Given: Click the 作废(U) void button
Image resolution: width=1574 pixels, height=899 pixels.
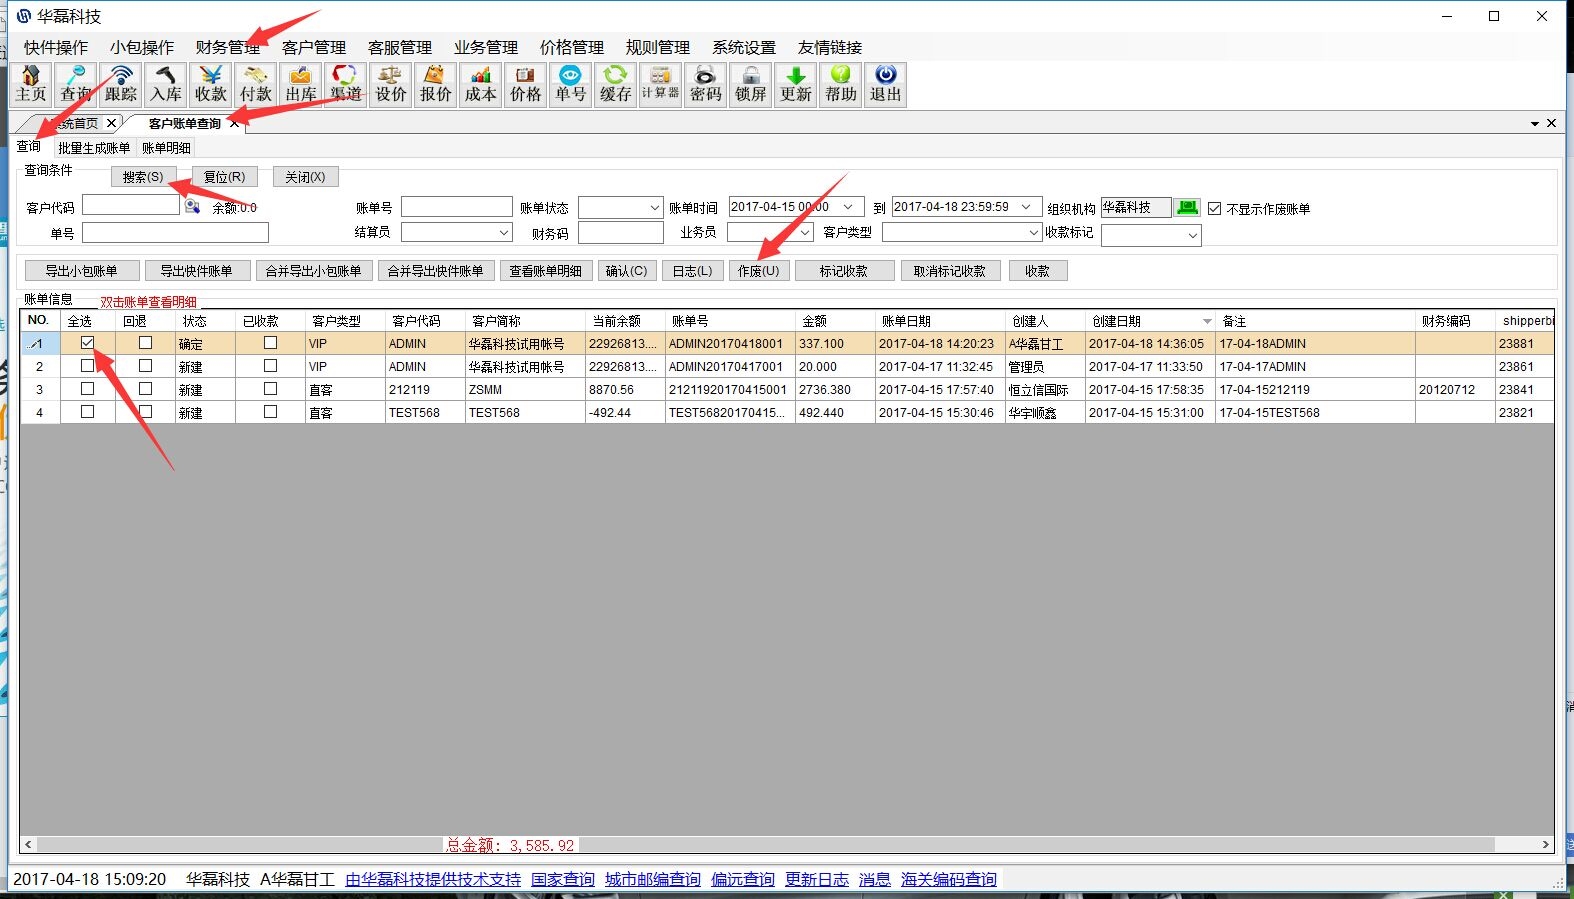Looking at the screenshot, I should click(x=758, y=271).
